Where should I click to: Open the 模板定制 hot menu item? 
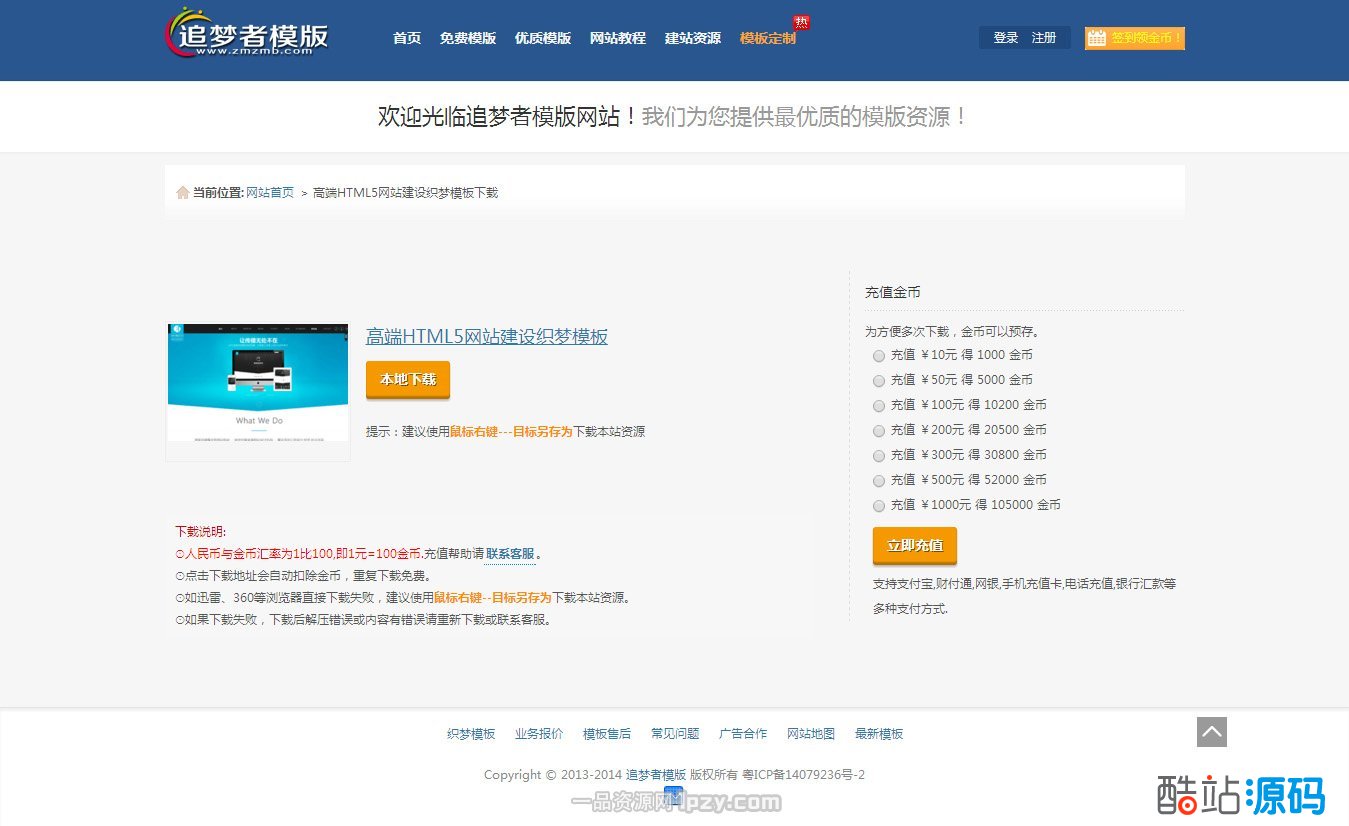pyautogui.click(x=768, y=38)
